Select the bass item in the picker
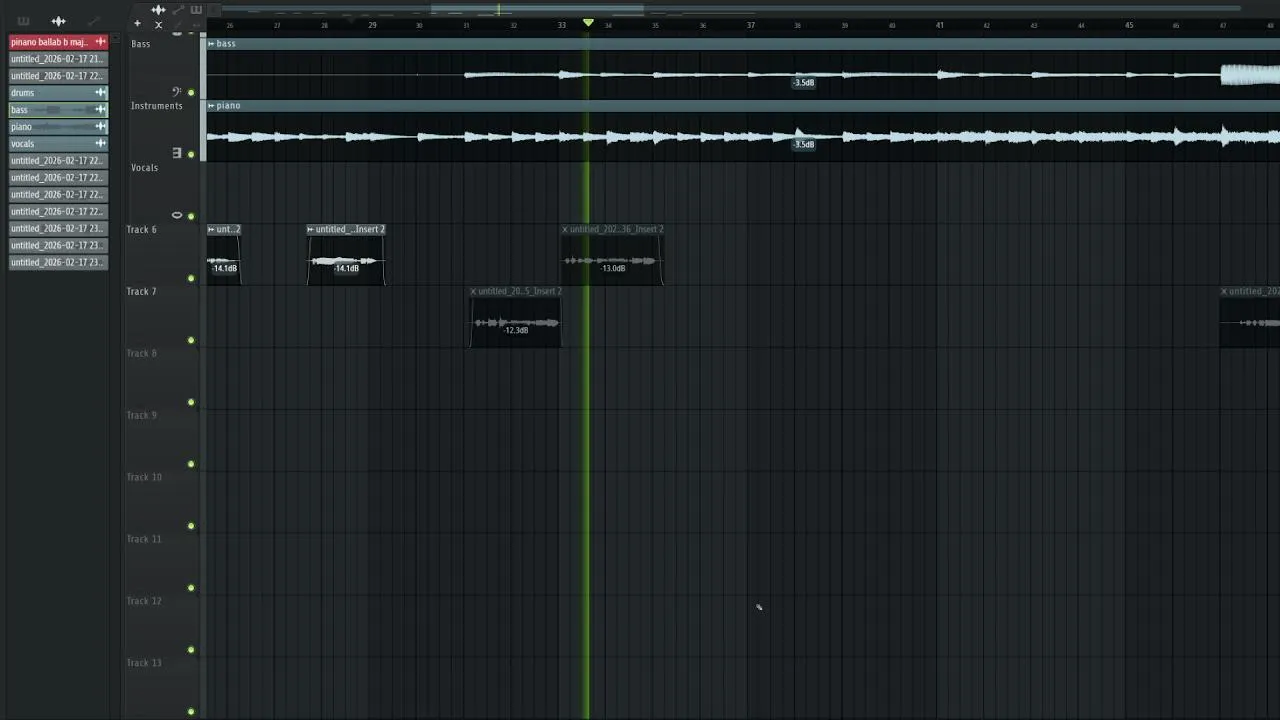 pos(58,110)
